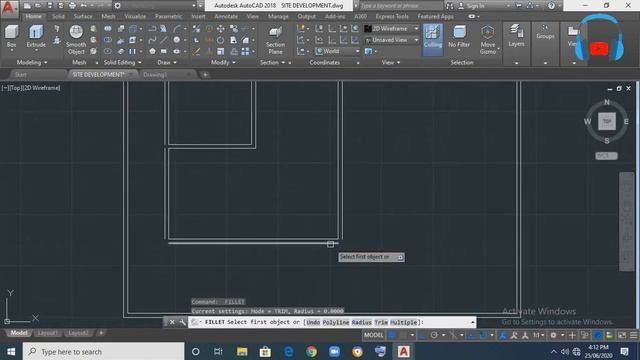Screen dimensions: 640x360
Task: Open the World UCS dropdown
Action: tap(338, 51)
